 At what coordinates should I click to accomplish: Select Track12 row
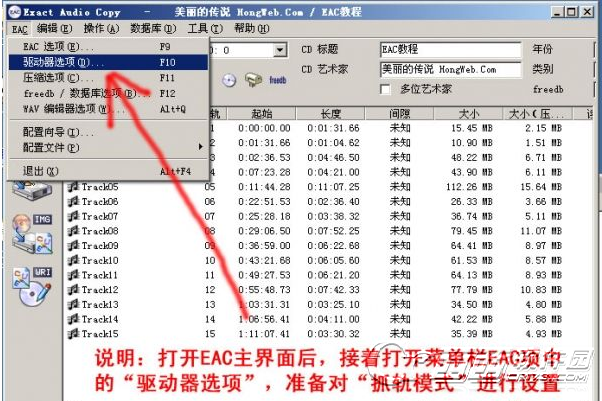coord(328,290)
